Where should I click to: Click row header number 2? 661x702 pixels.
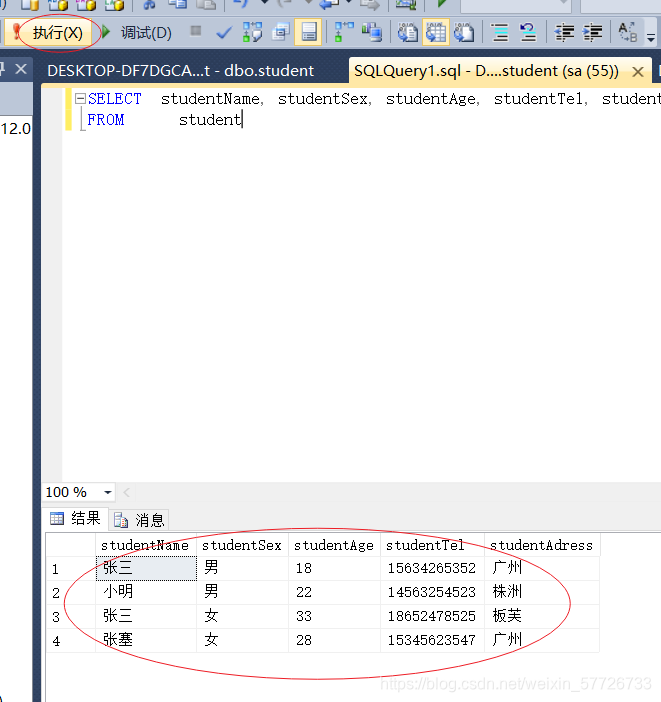point(71,592)
